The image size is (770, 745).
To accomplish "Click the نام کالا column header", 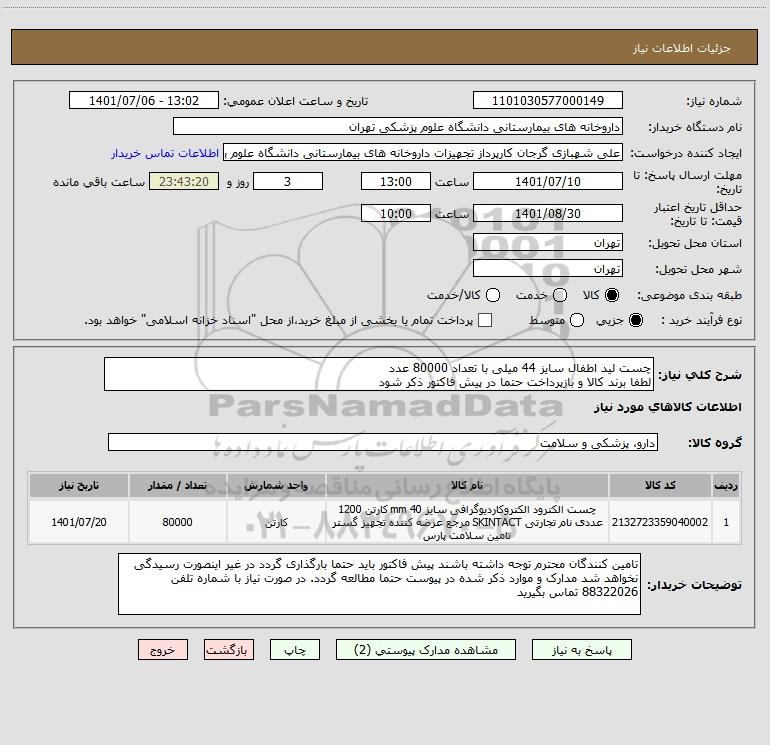I will [467, 485].
